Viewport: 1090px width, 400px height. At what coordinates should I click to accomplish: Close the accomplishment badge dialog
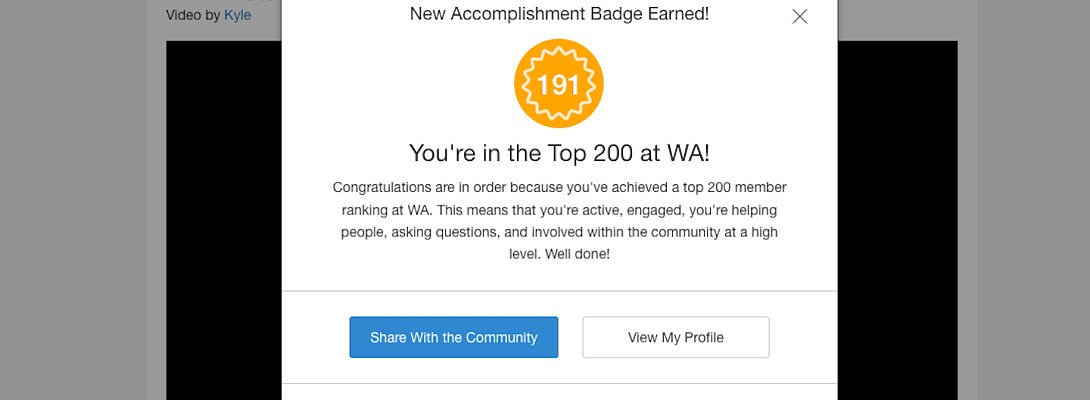point(799,16)
